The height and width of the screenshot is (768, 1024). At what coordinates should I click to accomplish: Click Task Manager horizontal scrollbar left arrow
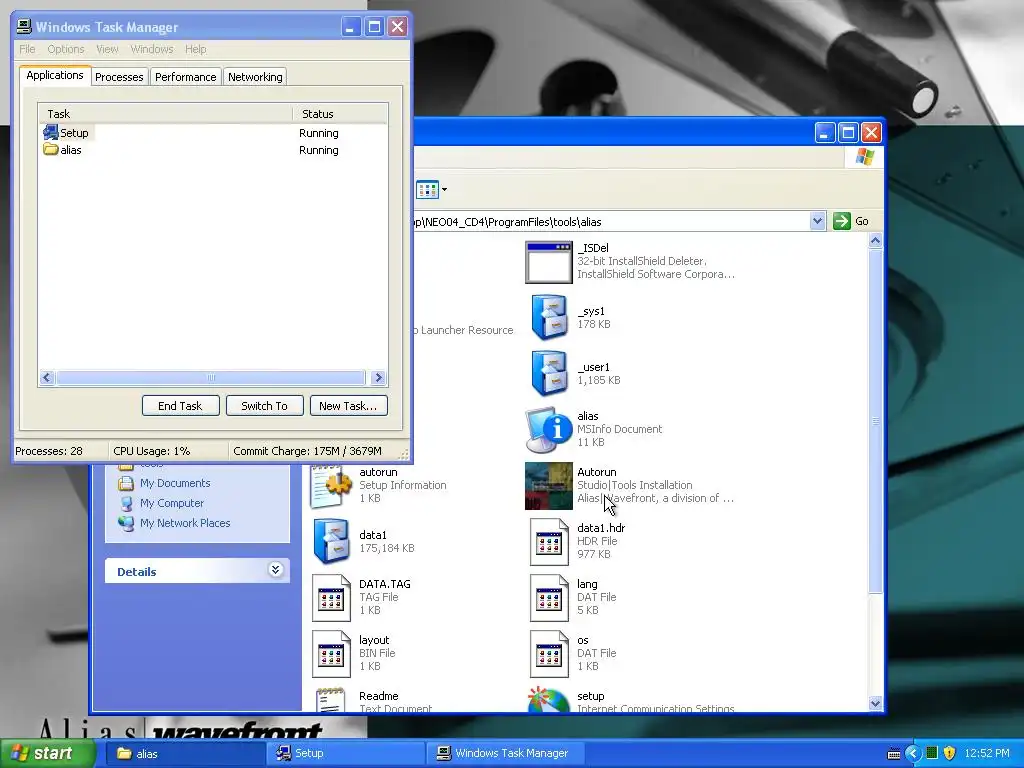[47, 377]
